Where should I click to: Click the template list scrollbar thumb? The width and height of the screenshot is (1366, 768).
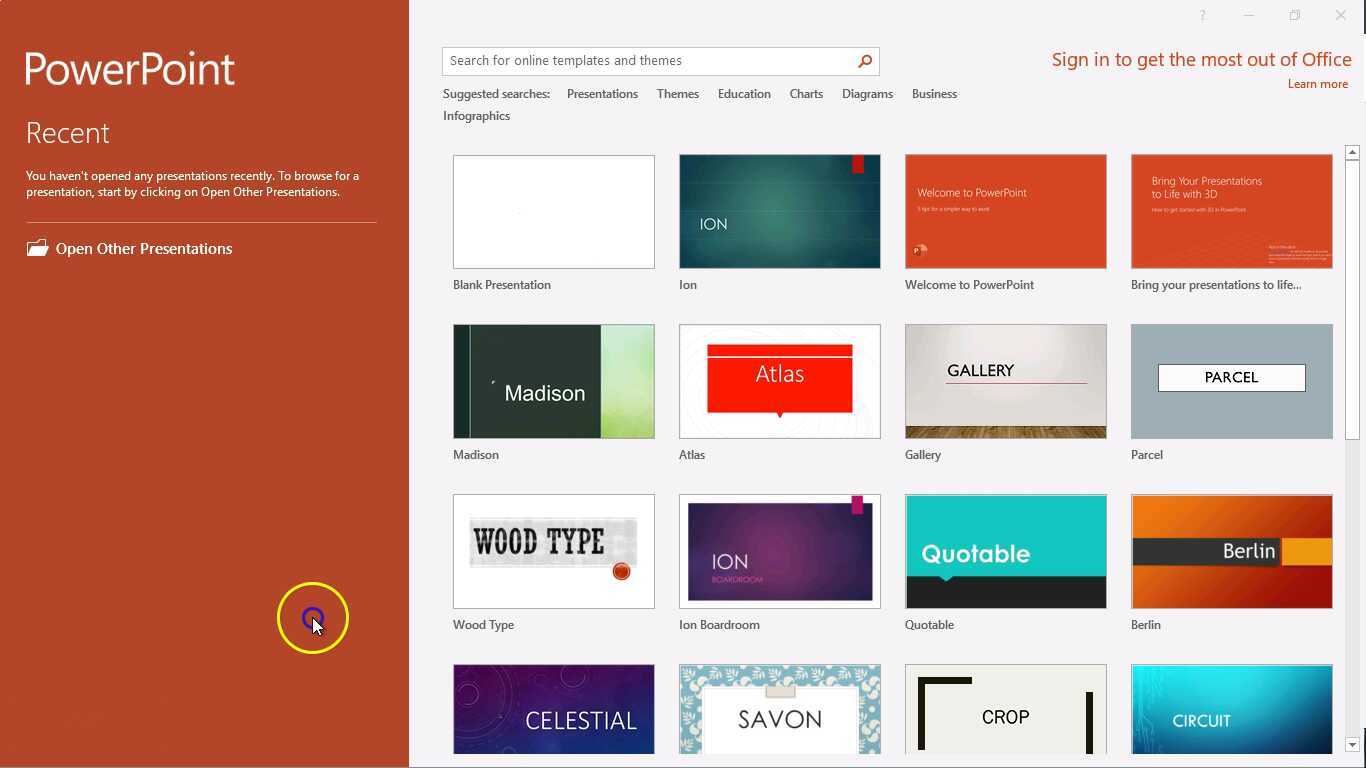1352,299
